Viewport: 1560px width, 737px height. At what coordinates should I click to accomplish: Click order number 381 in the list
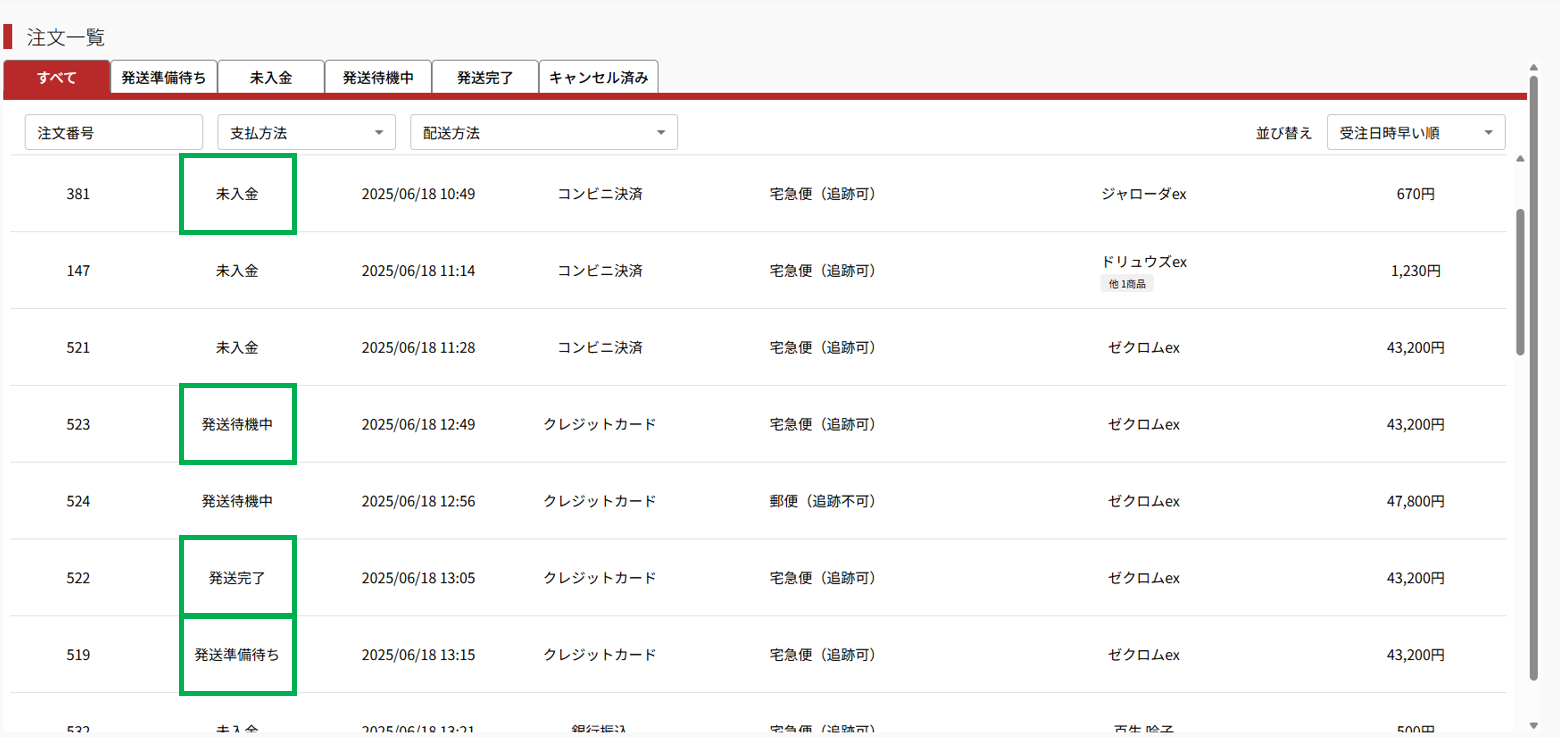tap(78, 194)
